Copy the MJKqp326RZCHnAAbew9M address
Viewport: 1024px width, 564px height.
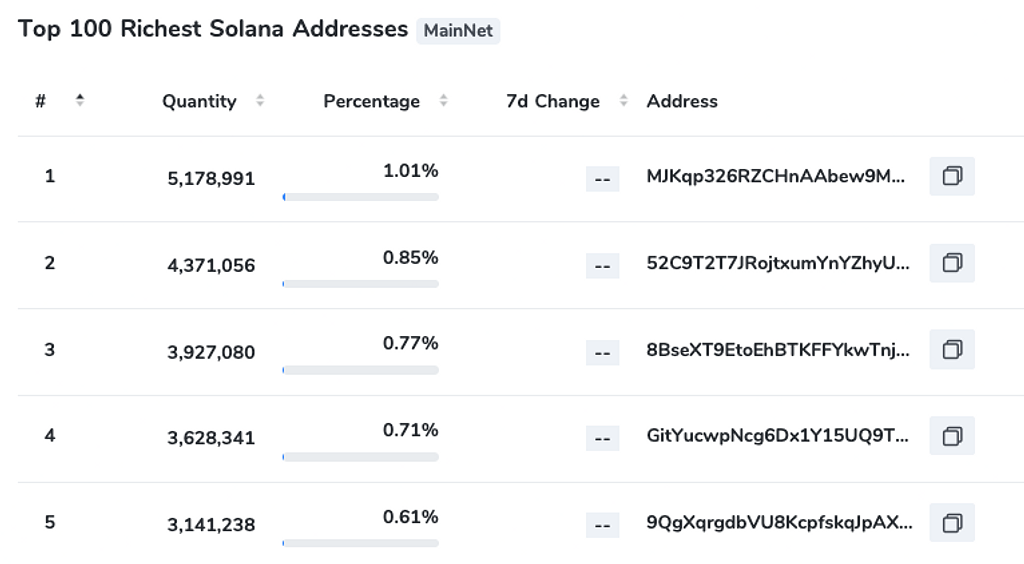(x=952, y=176)
